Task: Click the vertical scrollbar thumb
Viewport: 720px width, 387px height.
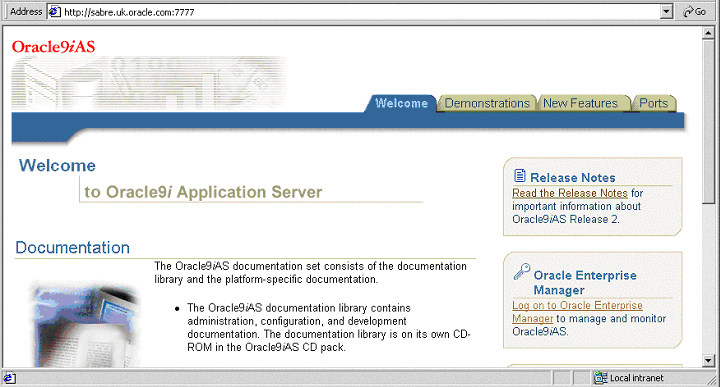Action: point(708,122)
